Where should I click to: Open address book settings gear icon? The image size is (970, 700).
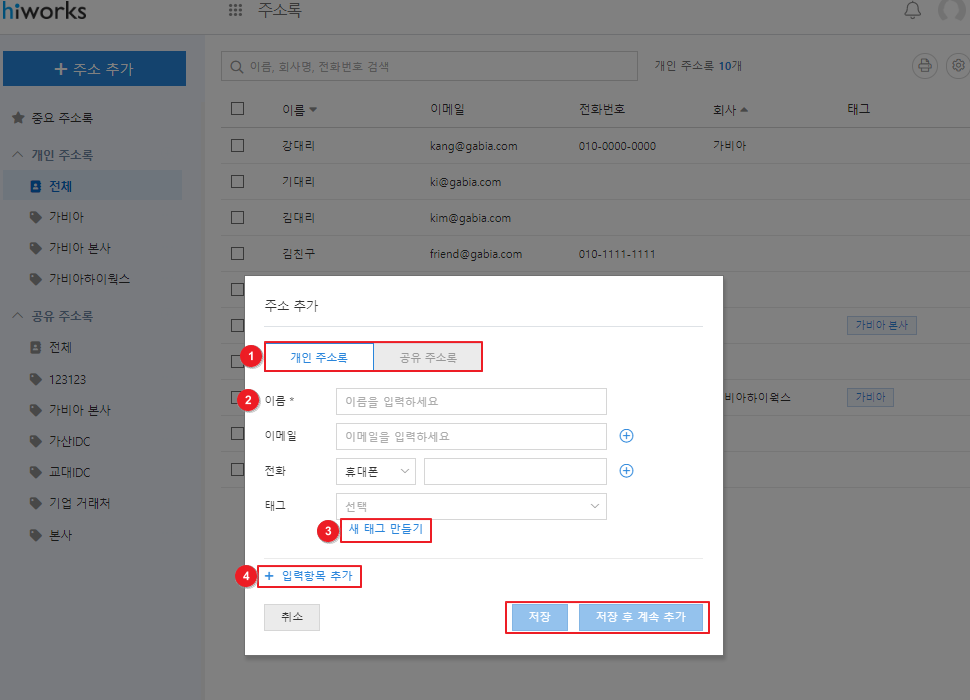coord(958,66)
